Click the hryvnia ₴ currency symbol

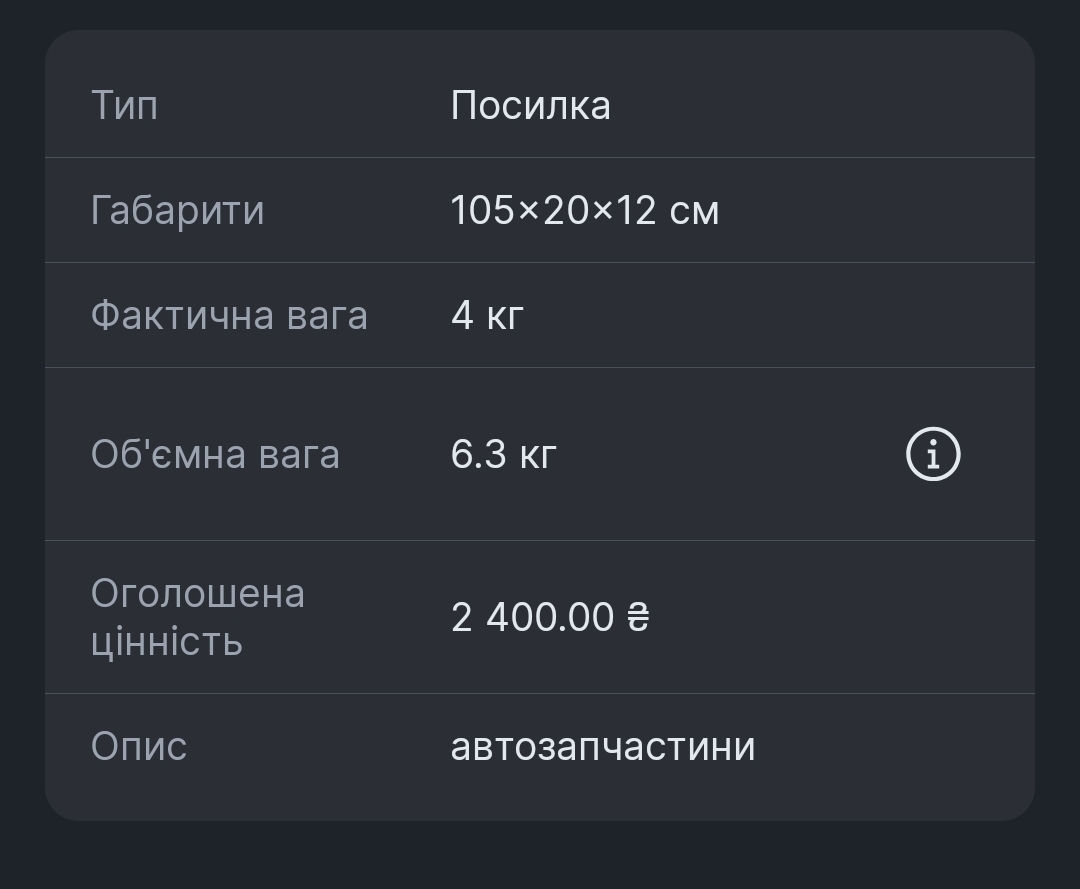tap(638, 618)
